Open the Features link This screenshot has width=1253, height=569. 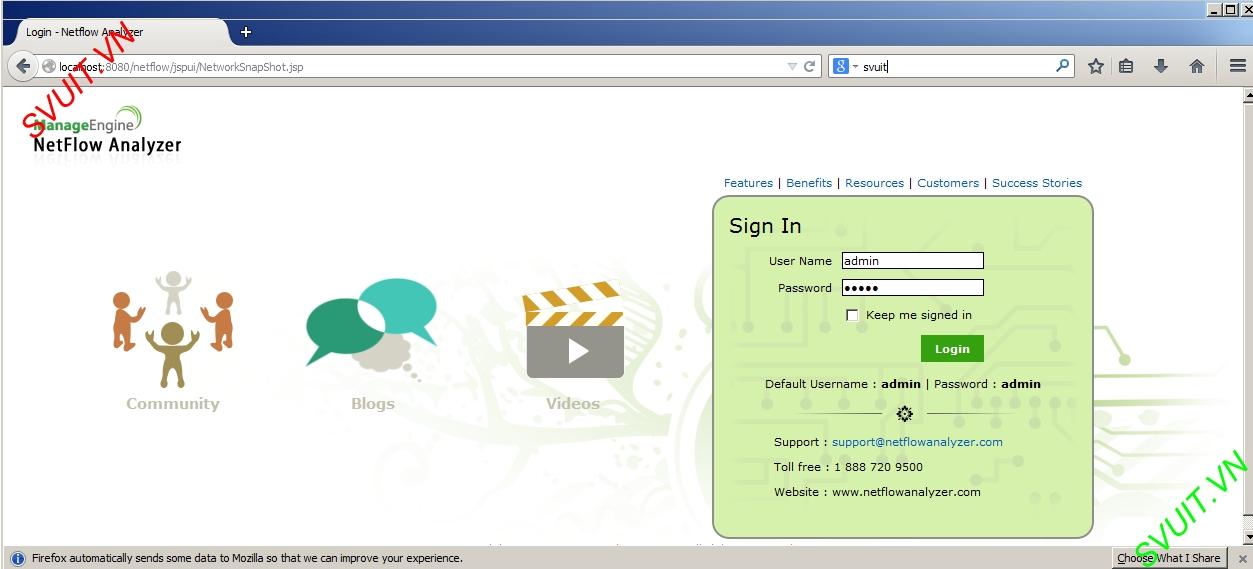point(748,183)
